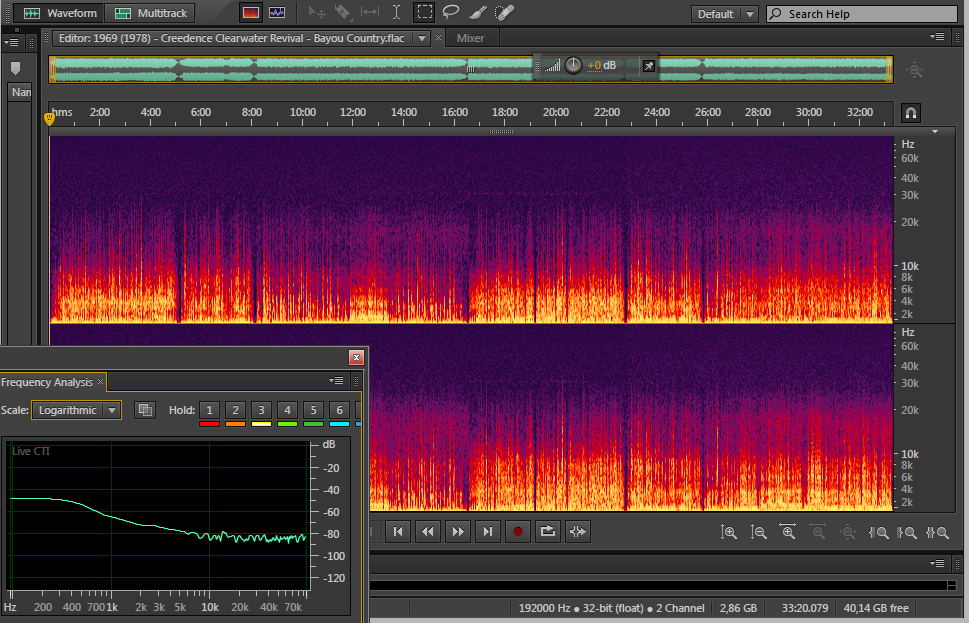
Task: Select the Editor Bayou Country.flac tab
Action: 232,38
